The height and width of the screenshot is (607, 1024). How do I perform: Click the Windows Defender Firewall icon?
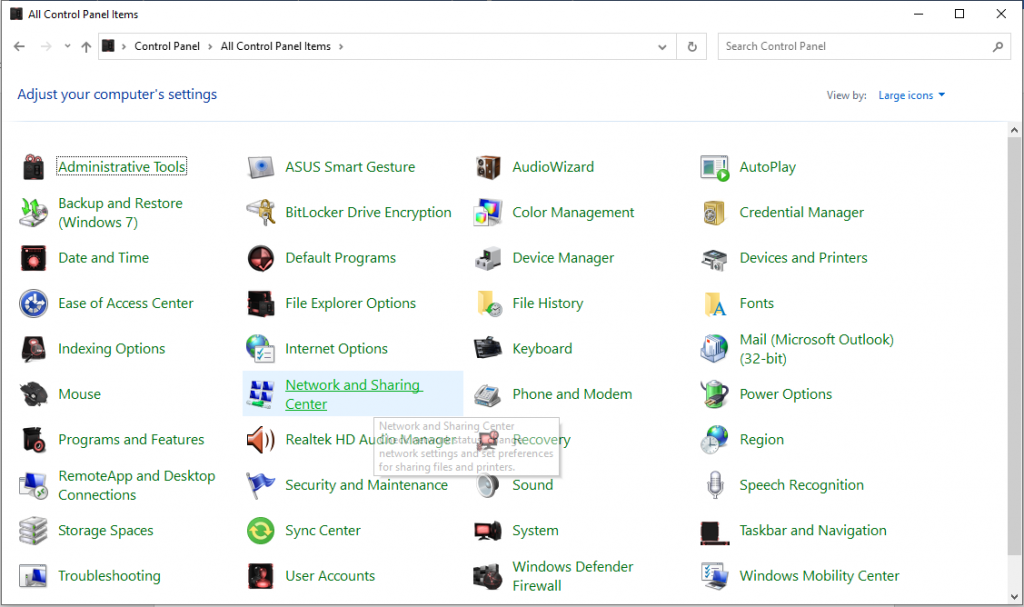click(x=488, y=576)
